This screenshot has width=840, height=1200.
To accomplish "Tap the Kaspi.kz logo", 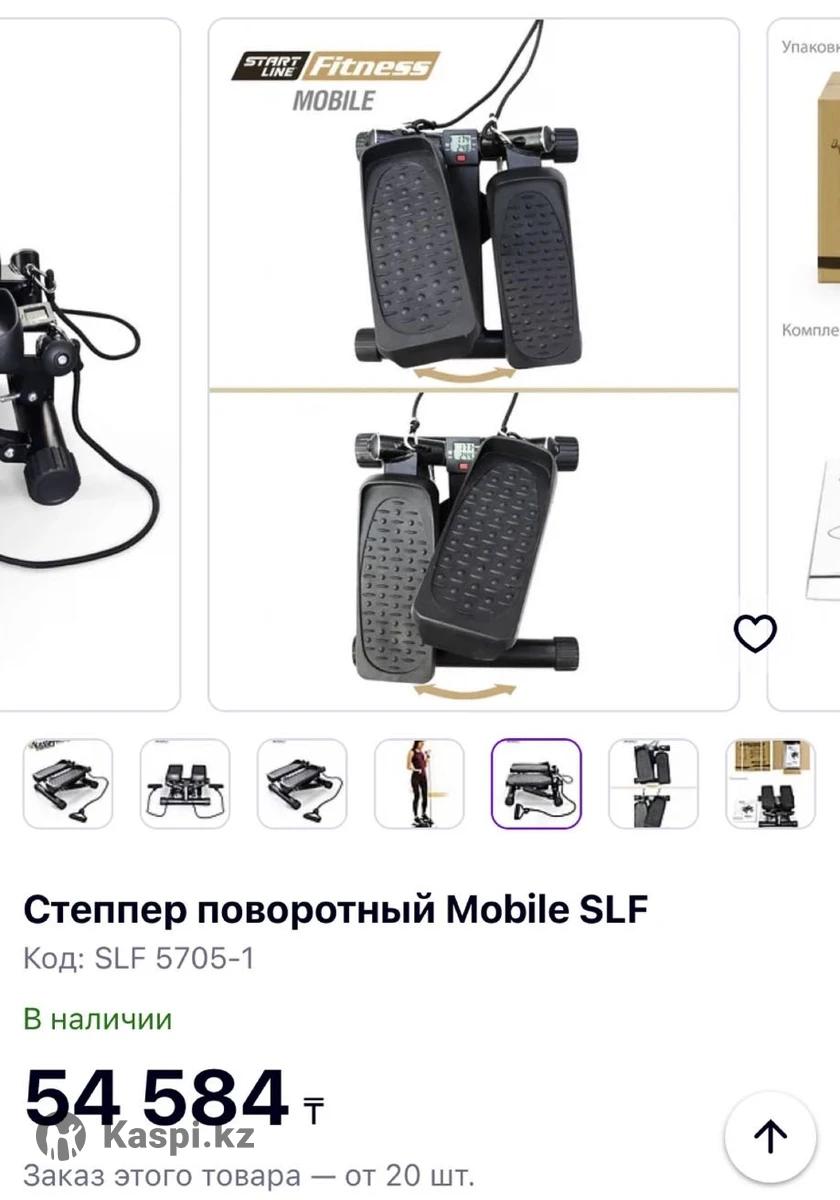I will pos(145,1137).
